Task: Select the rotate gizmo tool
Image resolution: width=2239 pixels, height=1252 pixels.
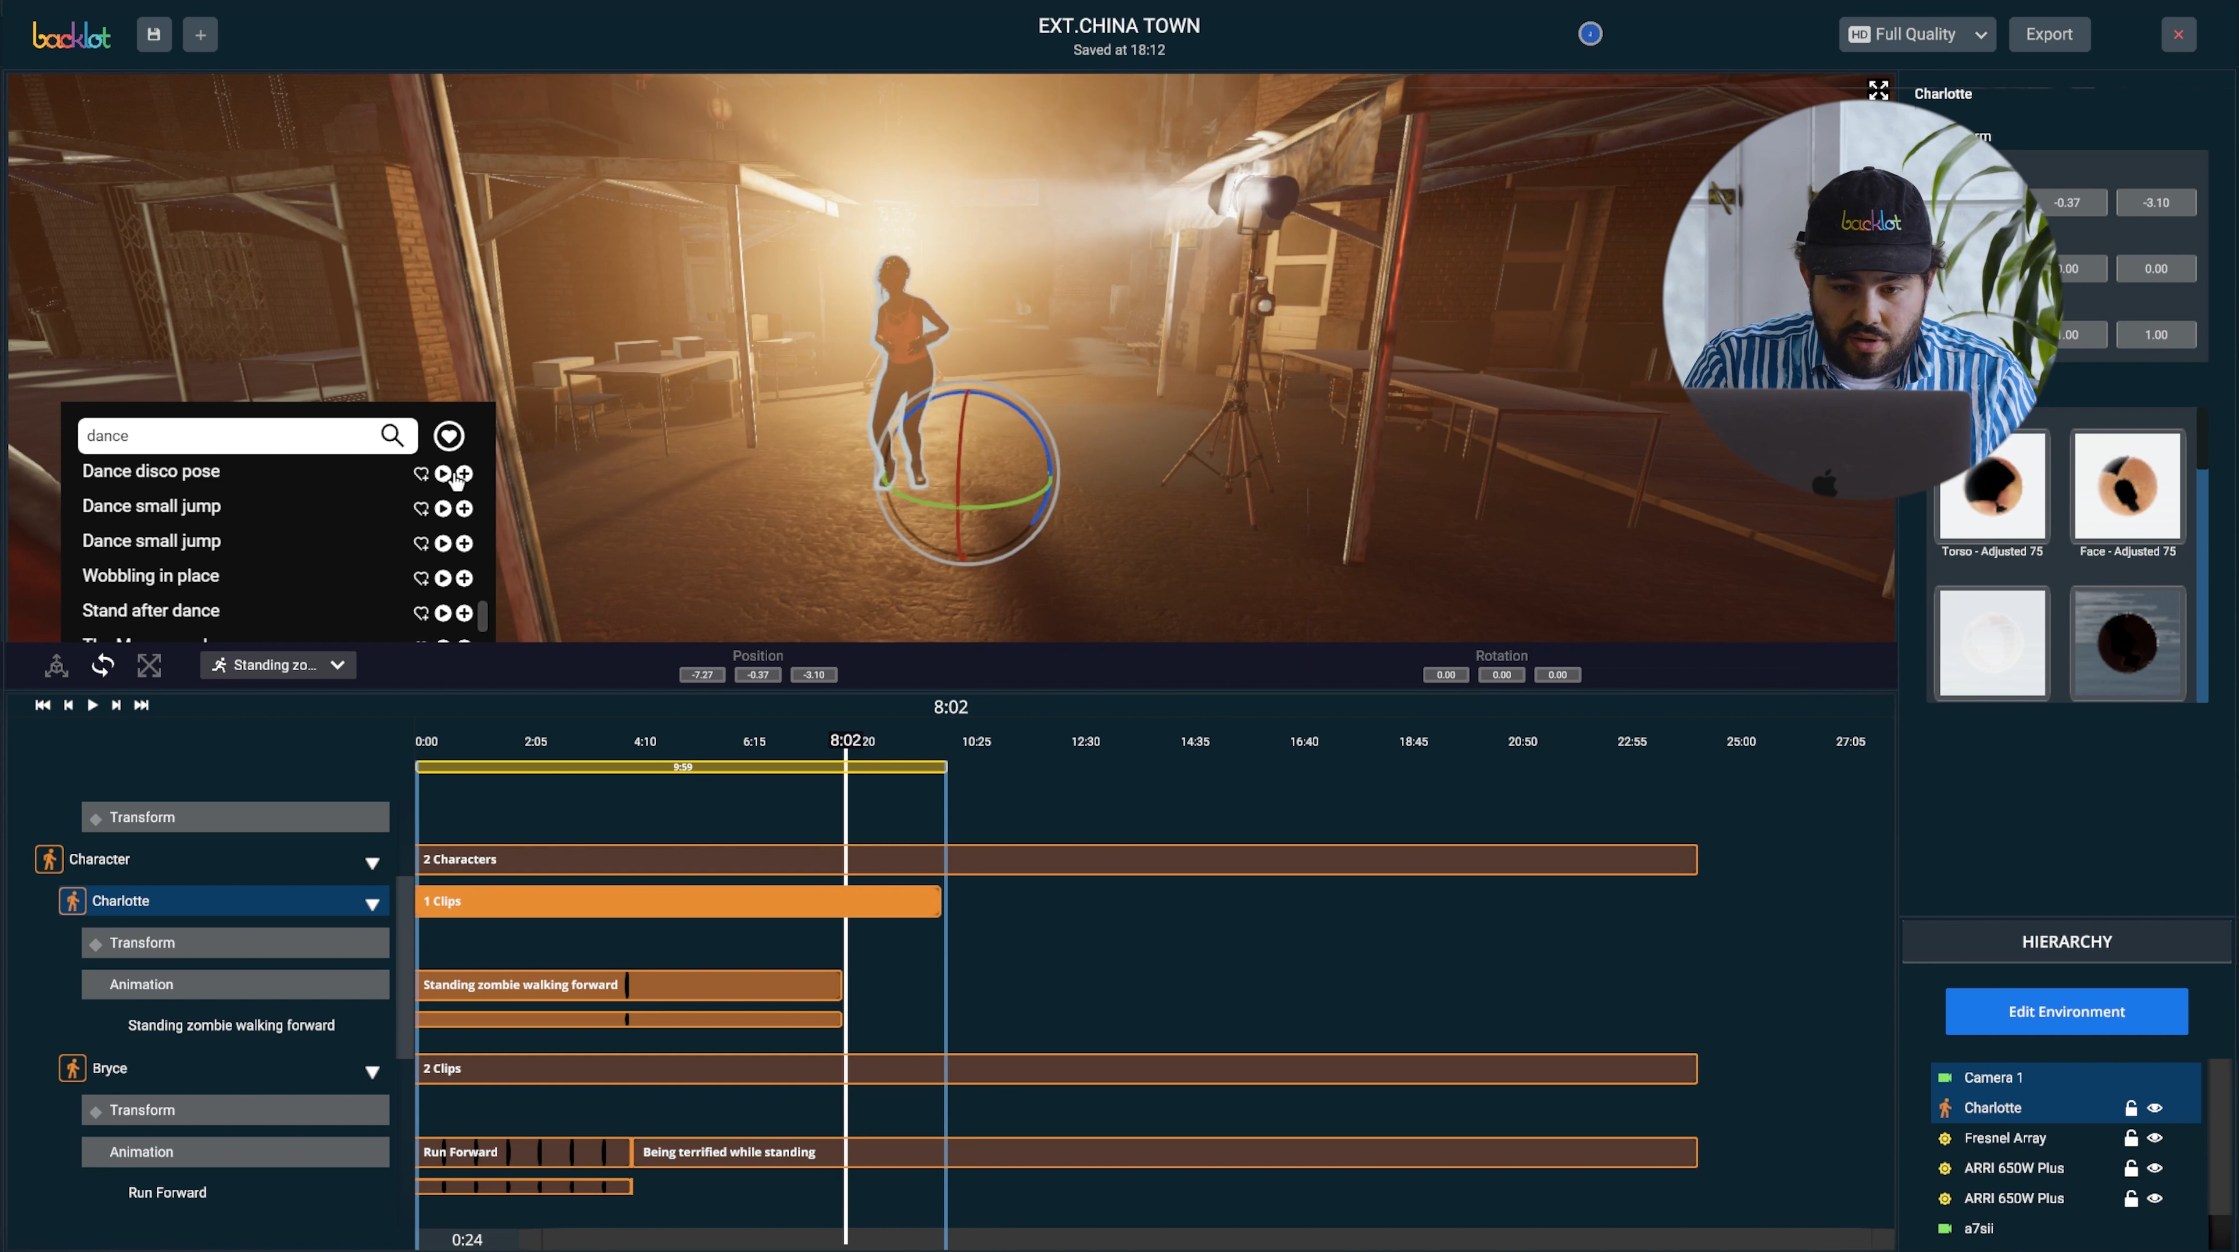Action: click(103, 665)
